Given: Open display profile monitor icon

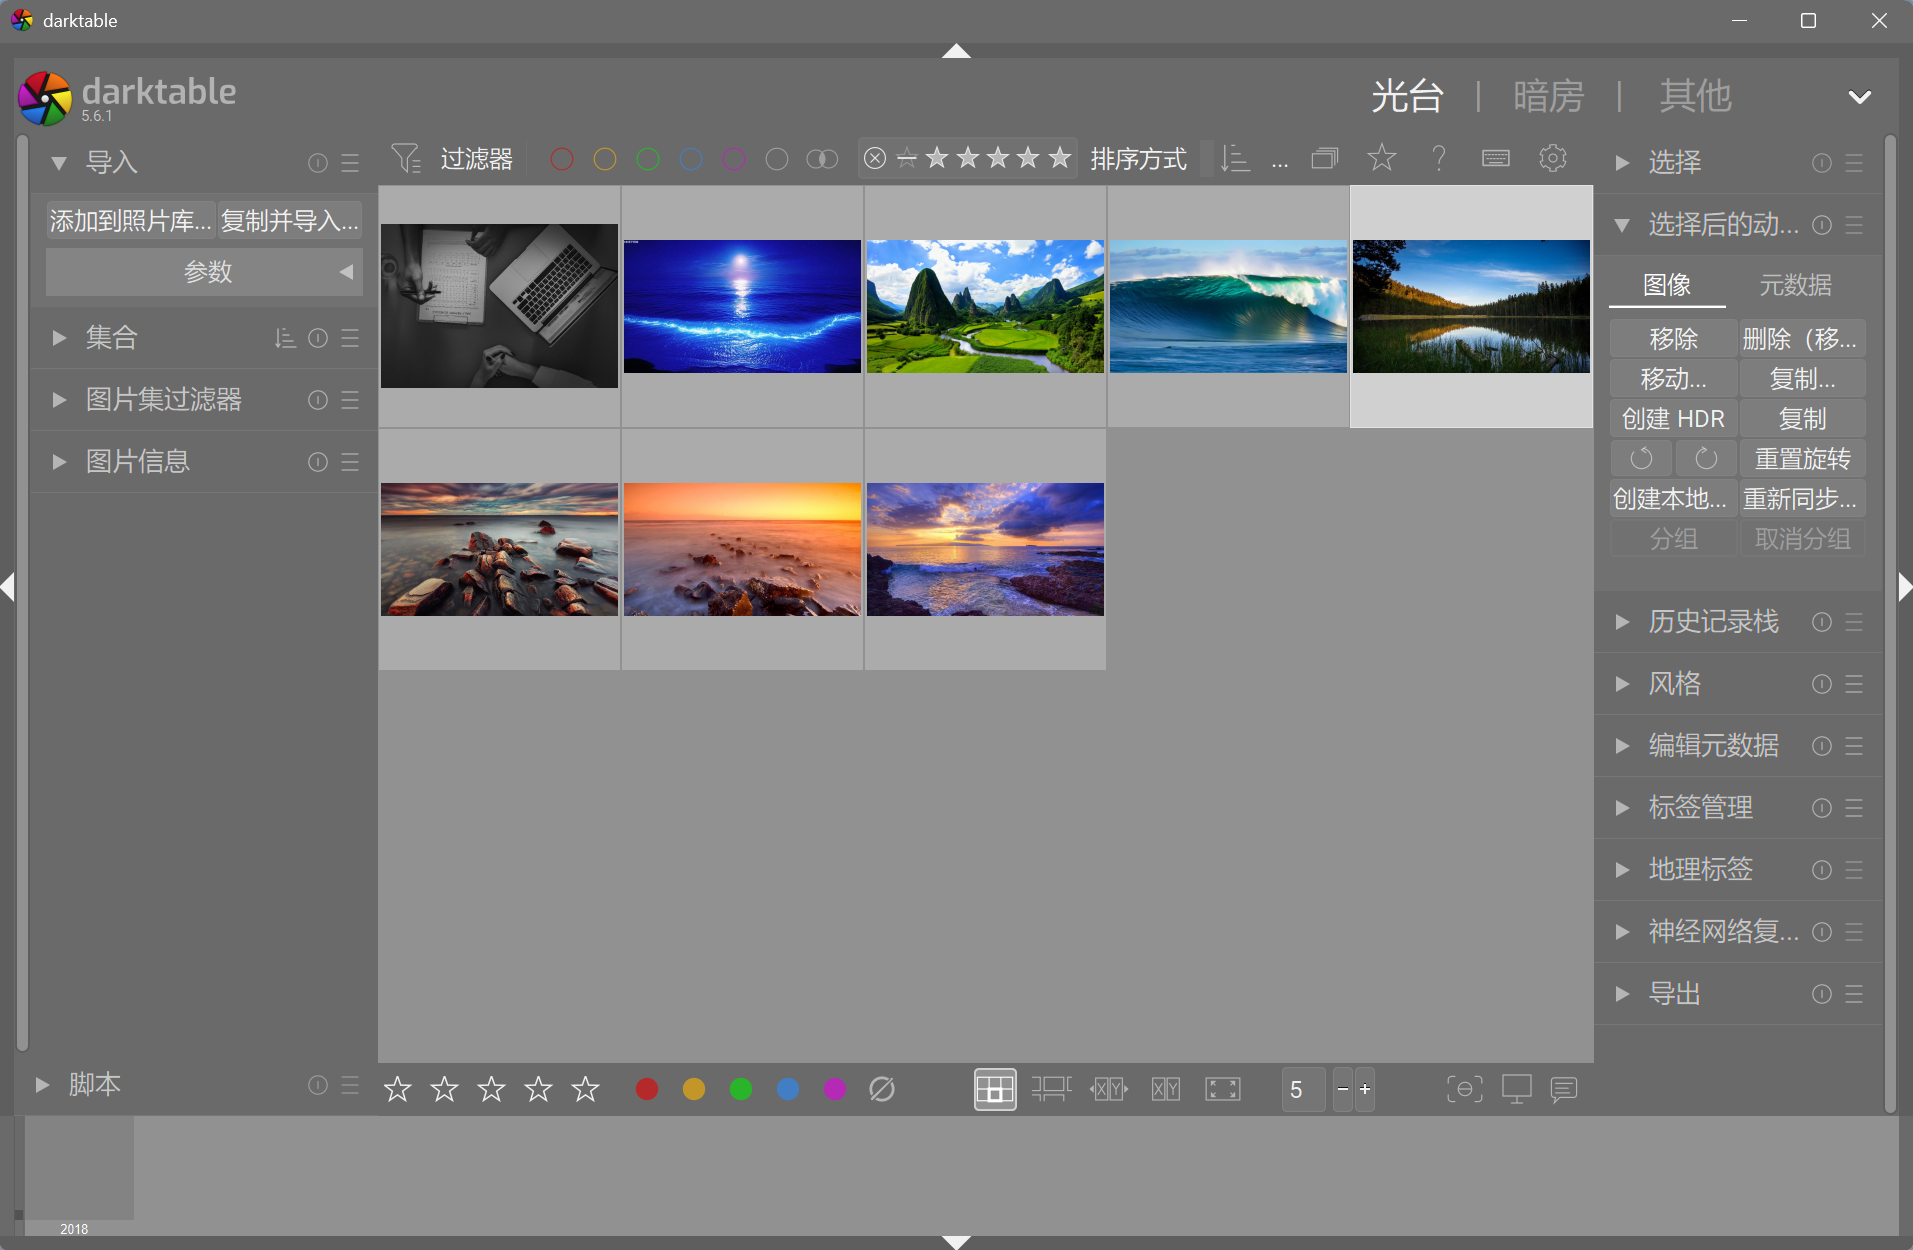Looking at the screenshot, I should tap(1516, 1089).
